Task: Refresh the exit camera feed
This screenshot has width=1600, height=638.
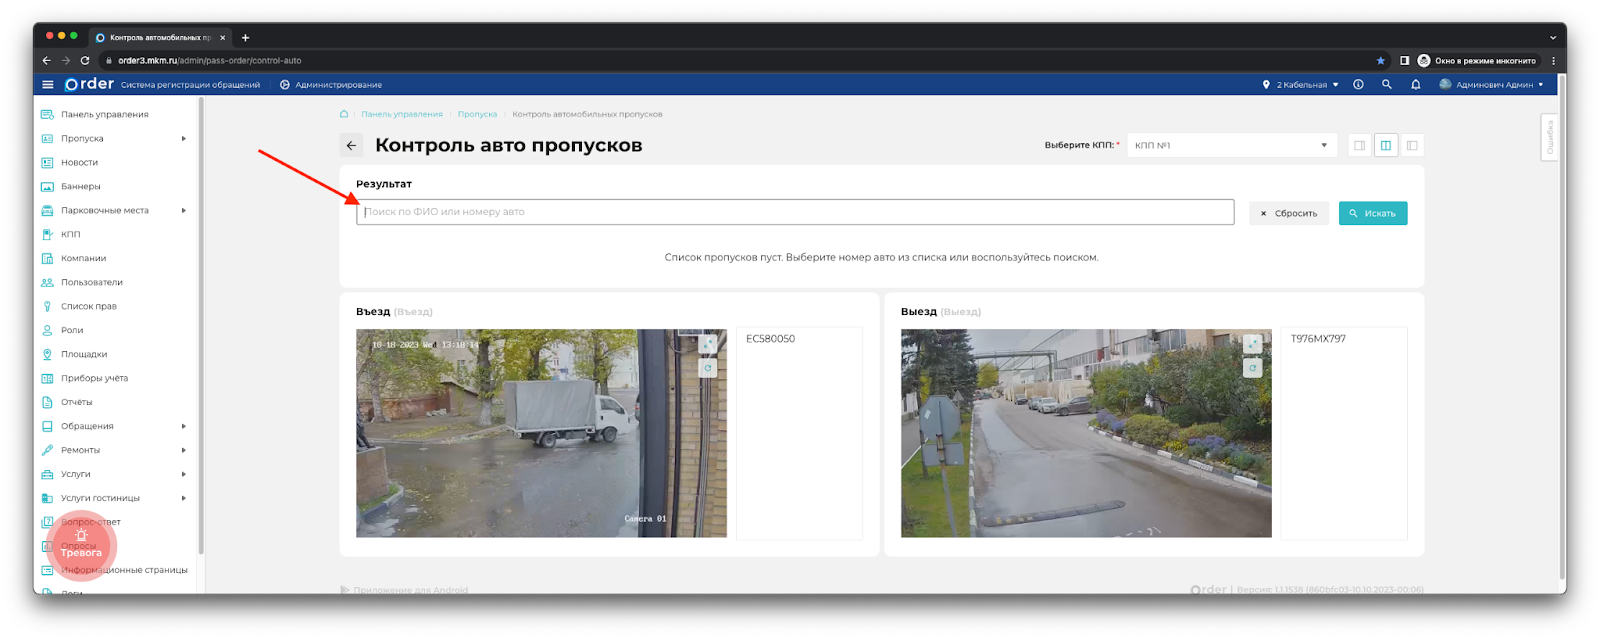Action: point(1252,368)
